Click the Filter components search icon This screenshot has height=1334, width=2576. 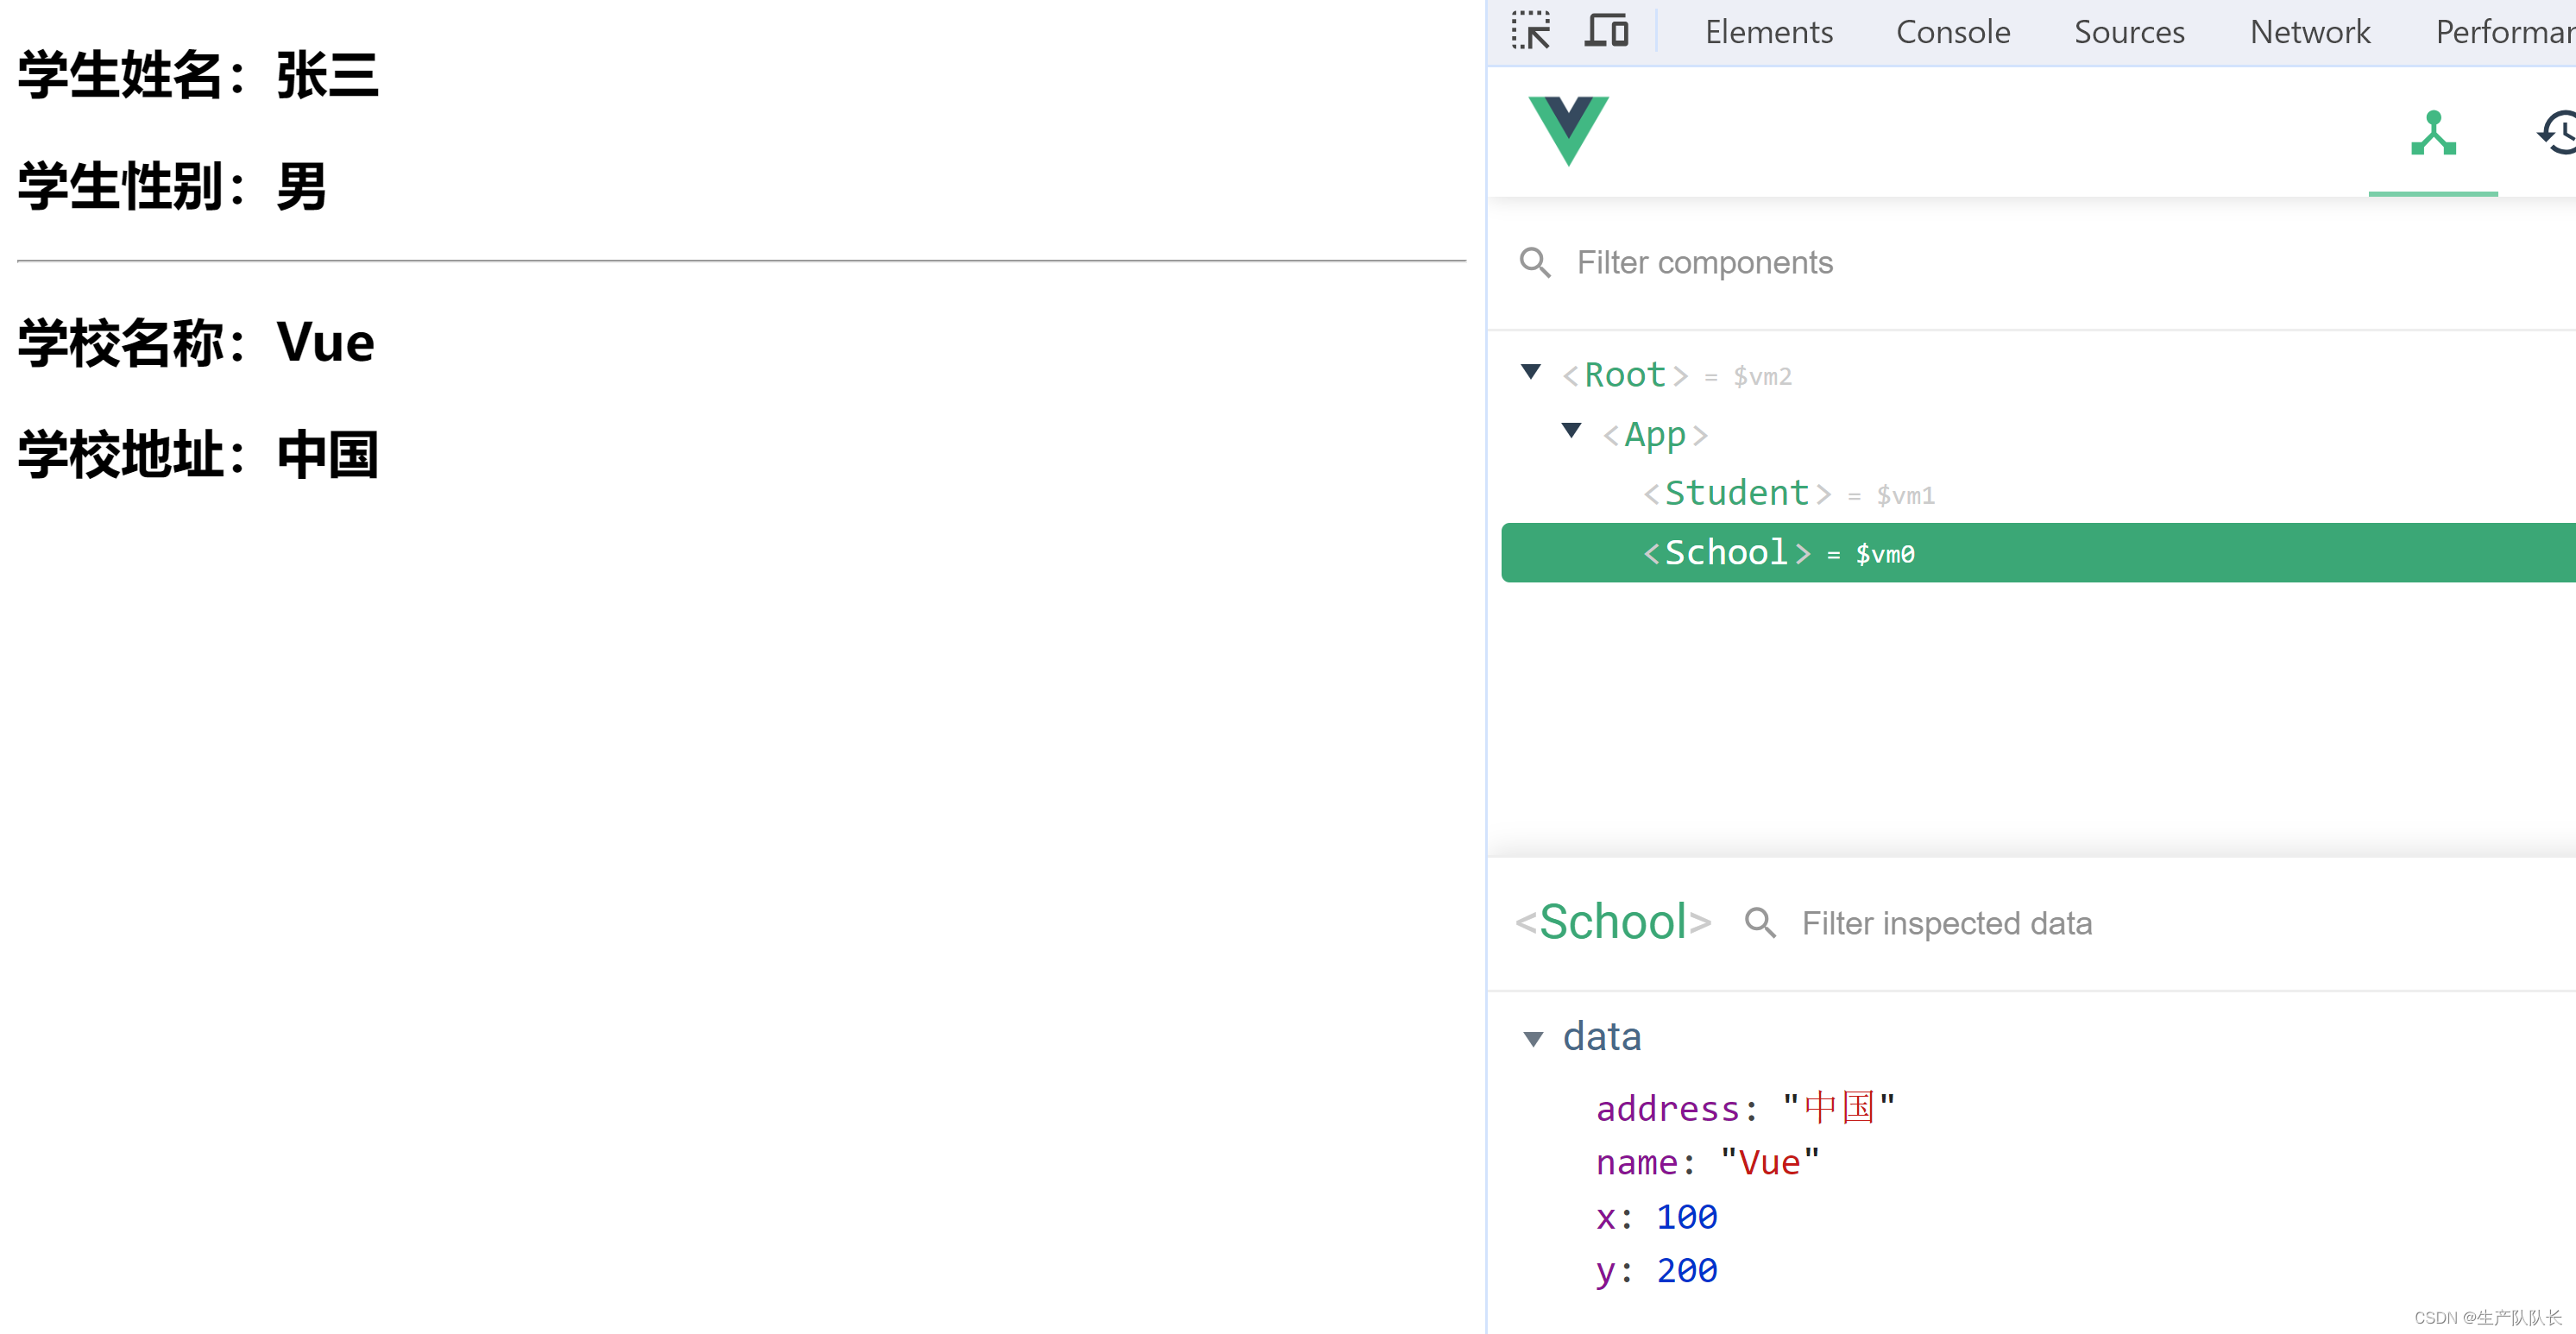(1533, 261)
